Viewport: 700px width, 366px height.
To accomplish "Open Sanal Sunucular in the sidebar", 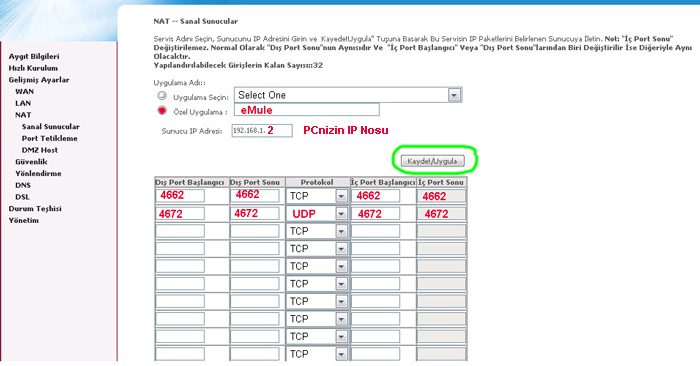I will point(50,127).
